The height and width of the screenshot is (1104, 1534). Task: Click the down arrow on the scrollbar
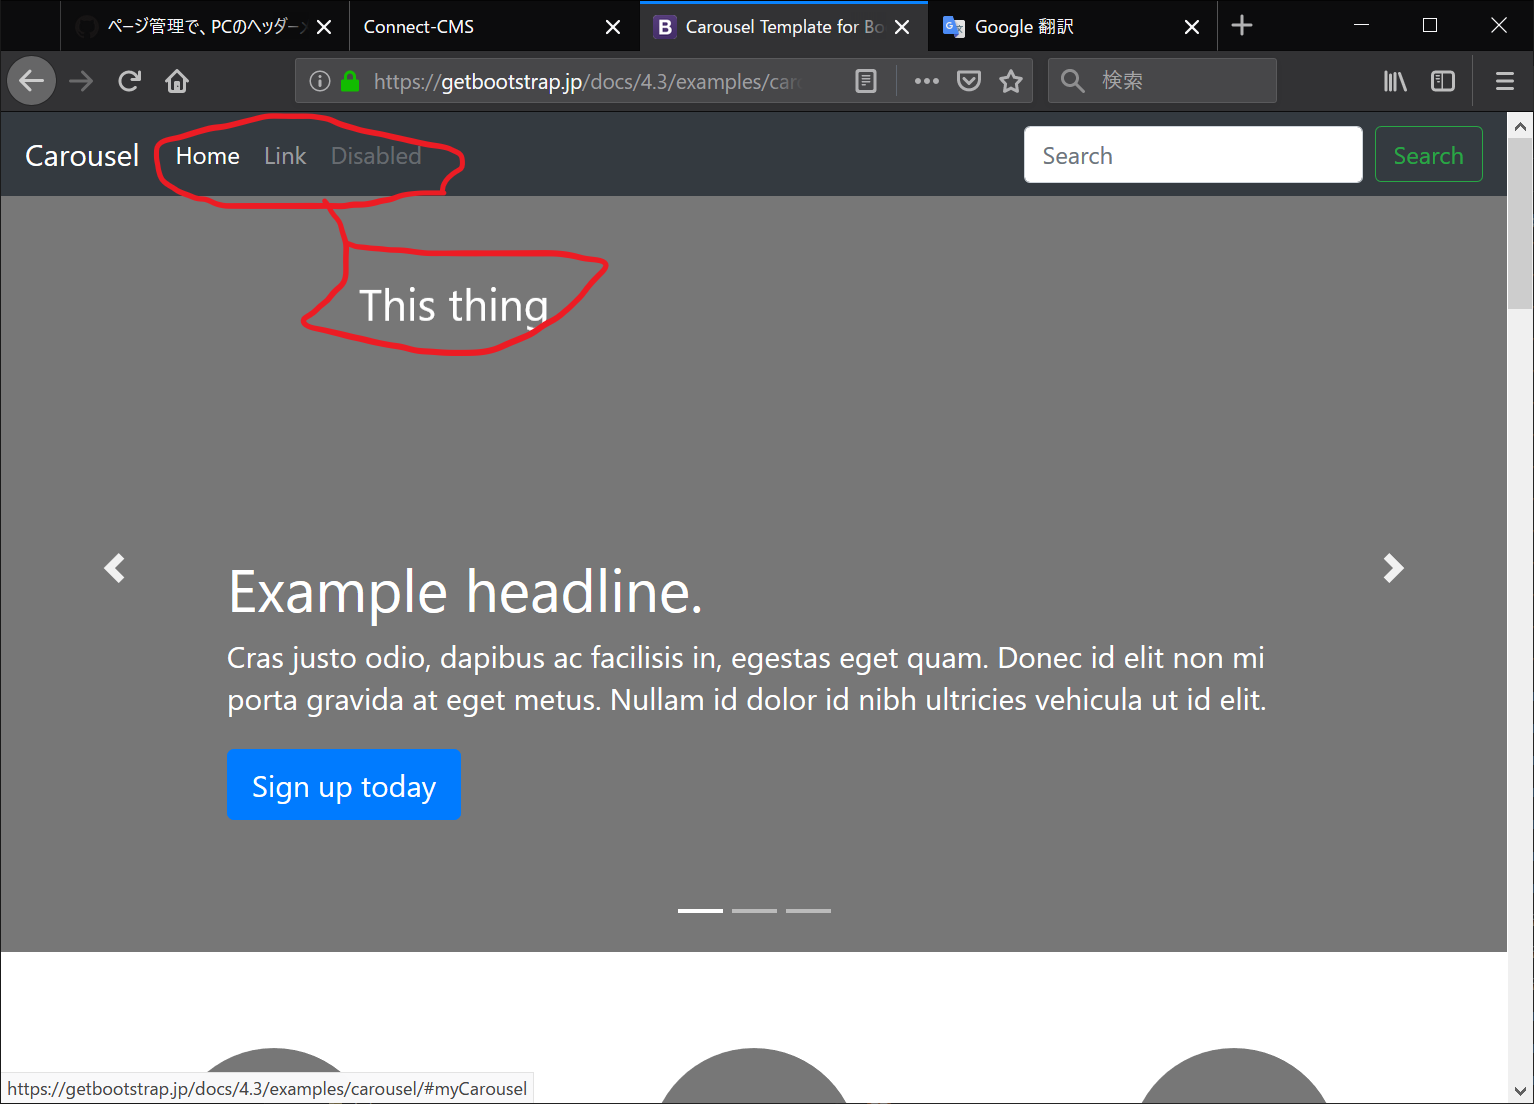pos(1521,1093)
